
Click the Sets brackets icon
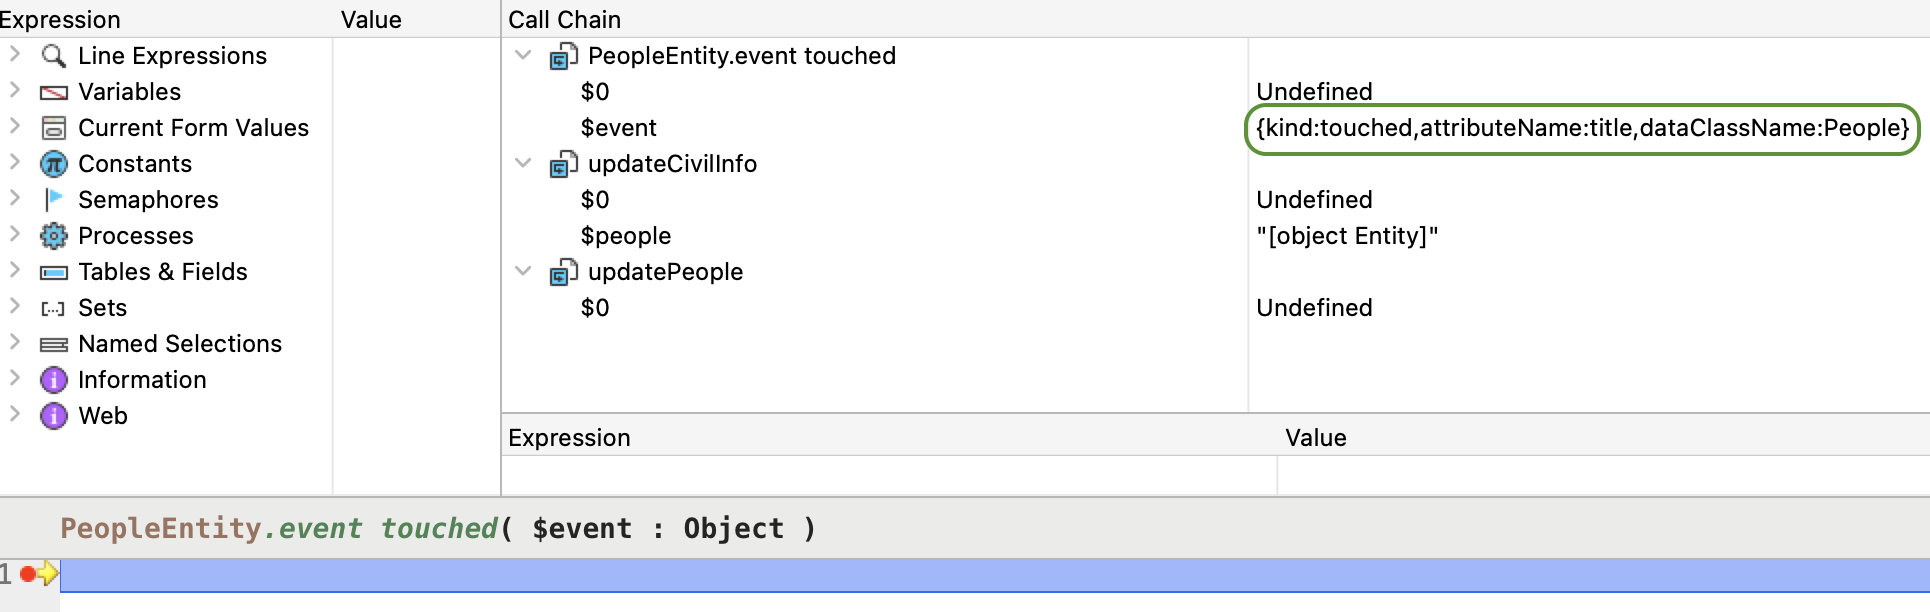(x=53, y=309)
